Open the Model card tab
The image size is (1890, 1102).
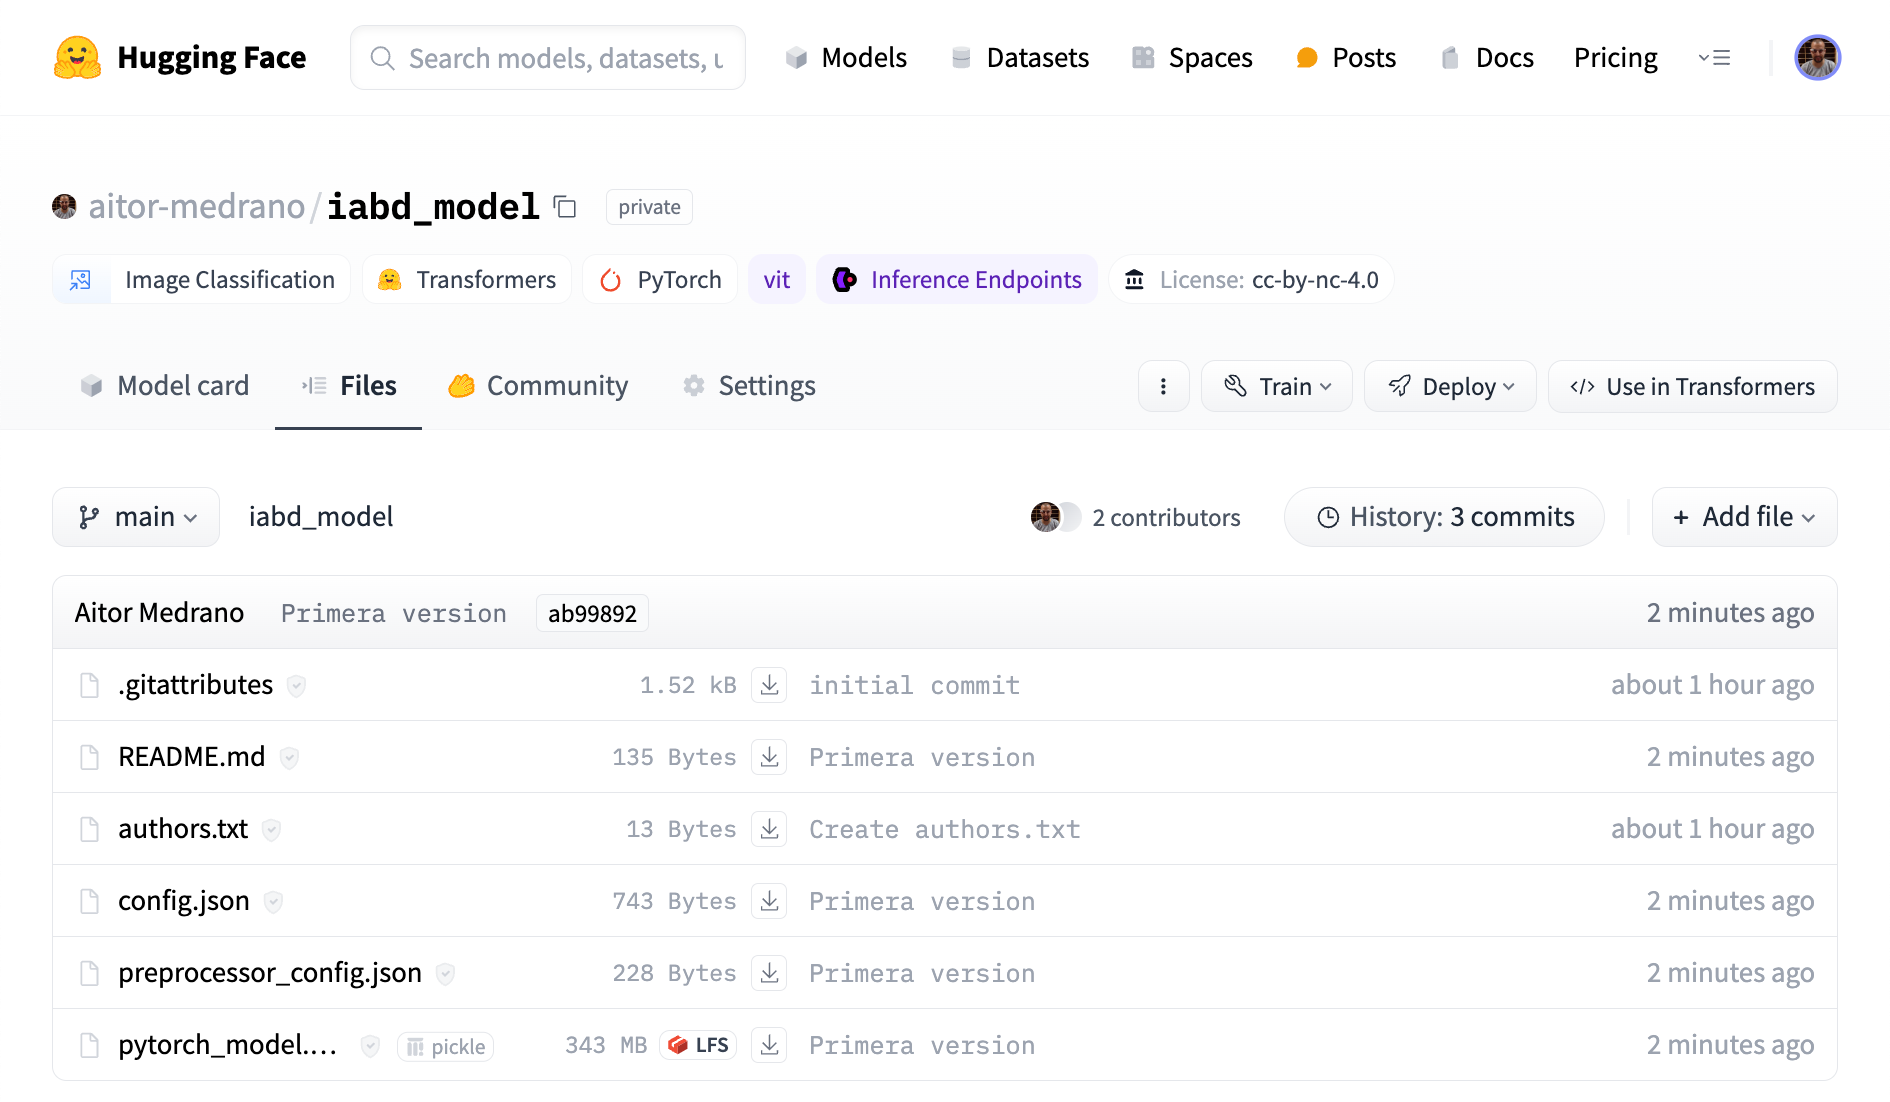click(x=165, y=386)
